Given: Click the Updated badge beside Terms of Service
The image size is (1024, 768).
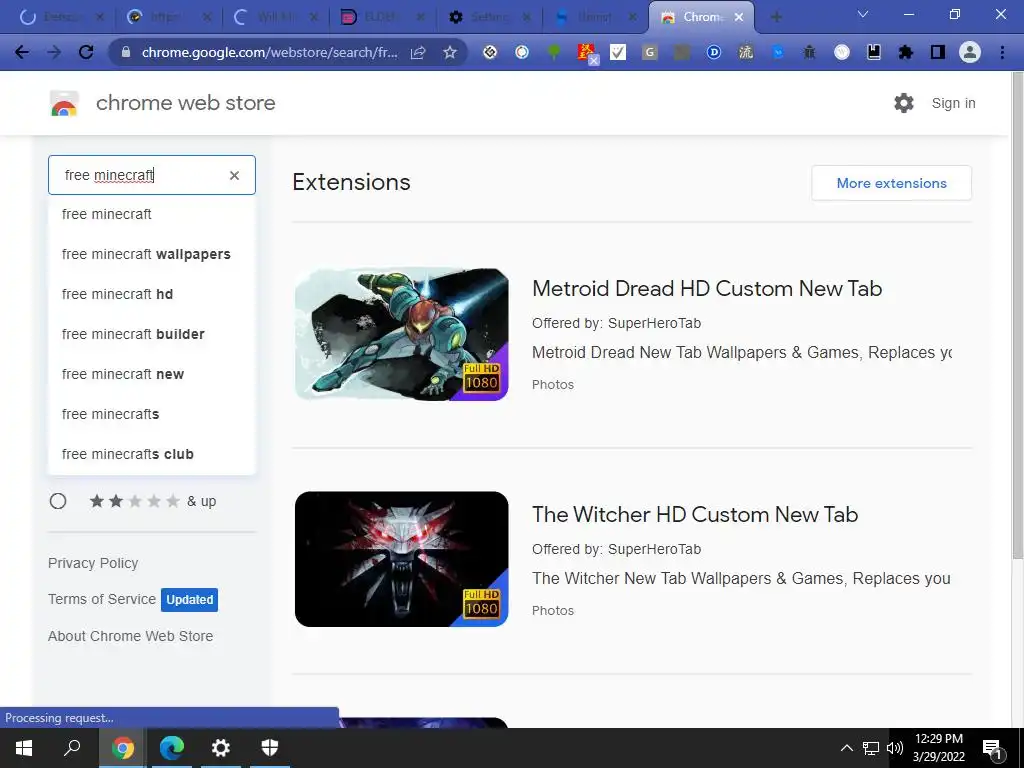Looking at the screenshot, I should 189,600.
